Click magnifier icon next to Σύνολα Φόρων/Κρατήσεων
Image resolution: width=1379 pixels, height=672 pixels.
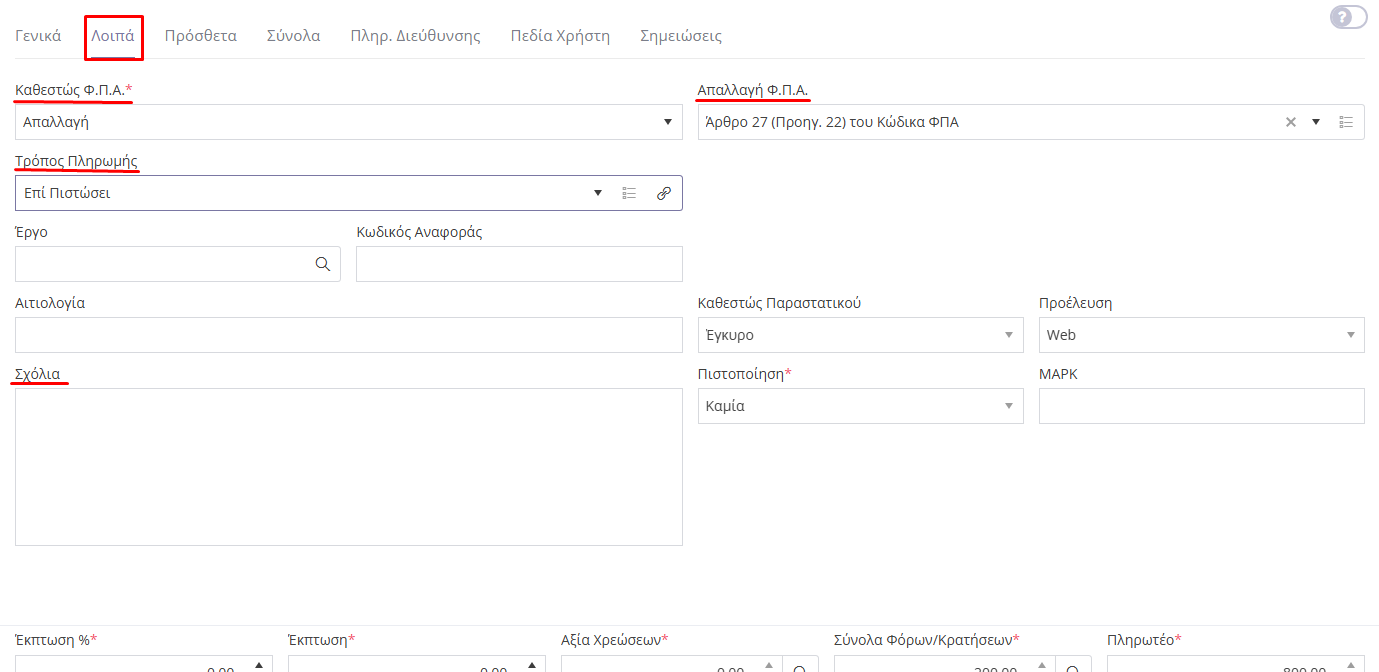click(x=1074, y=667)
